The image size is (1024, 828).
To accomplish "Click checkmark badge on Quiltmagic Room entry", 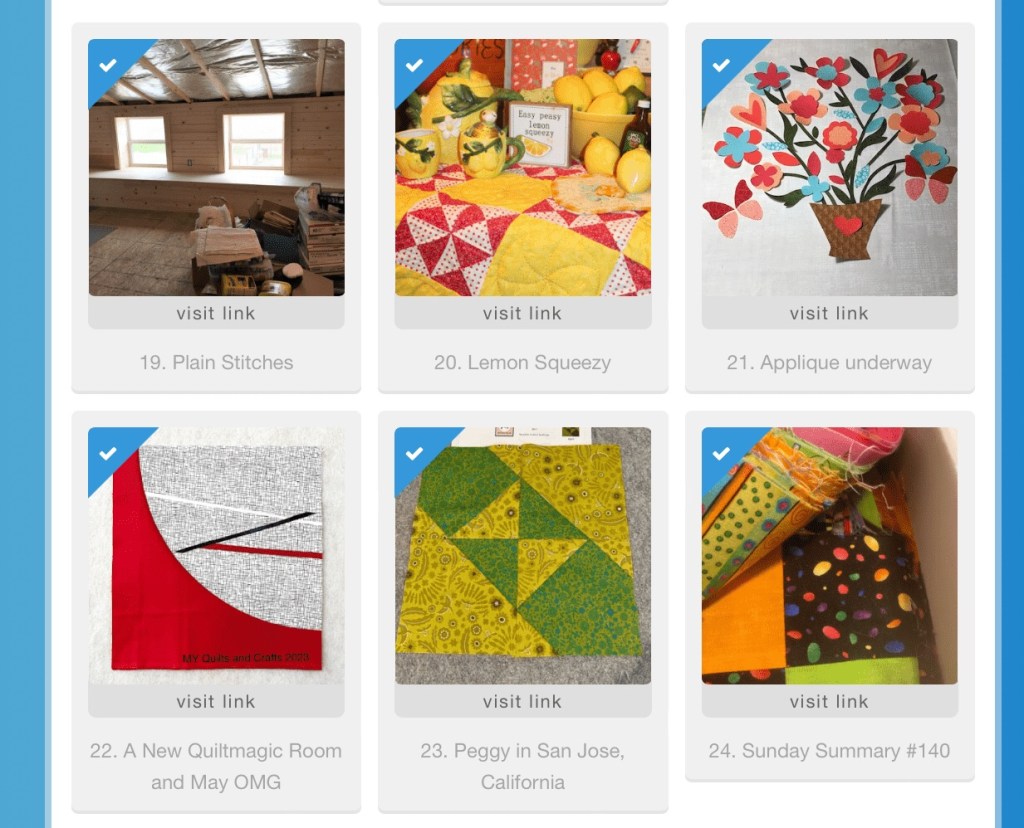I will click(108, 453).
